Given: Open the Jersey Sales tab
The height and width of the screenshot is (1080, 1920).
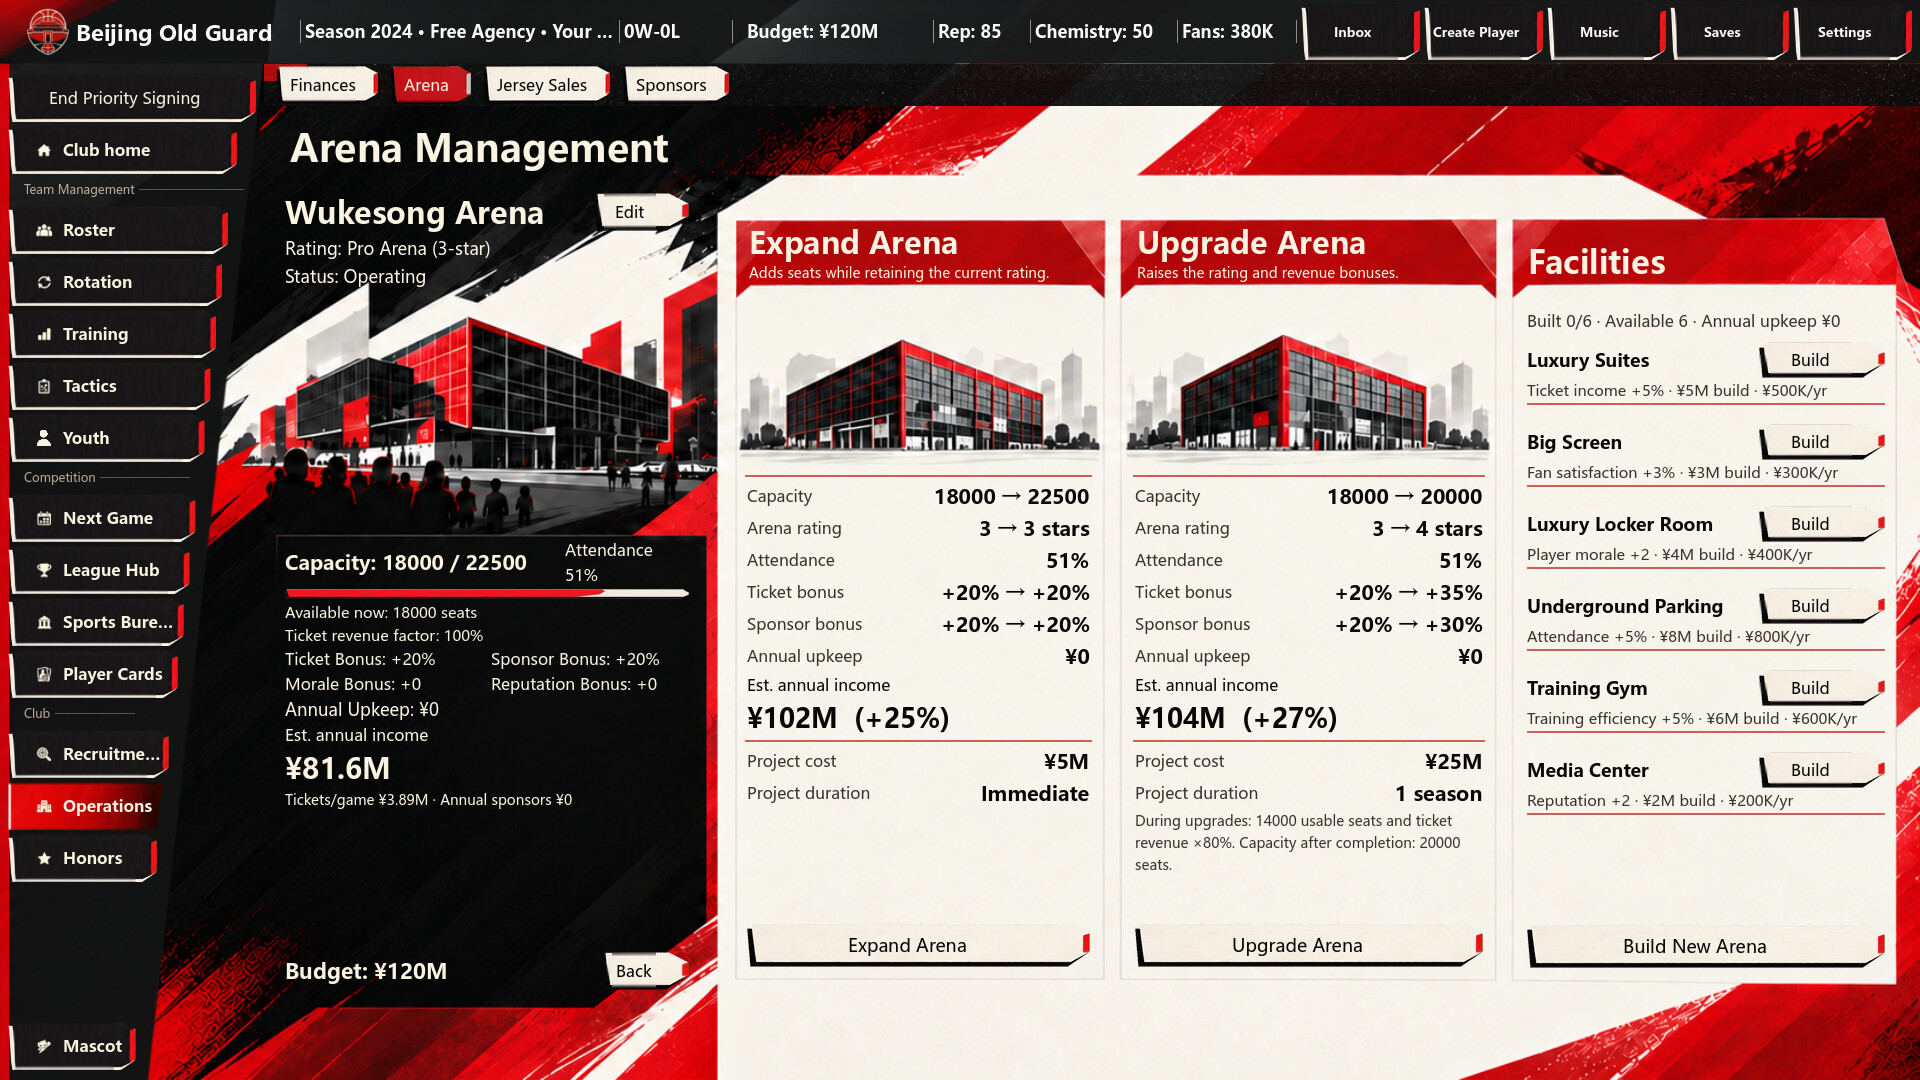Looking at the screenshot, I should [546, 85].
